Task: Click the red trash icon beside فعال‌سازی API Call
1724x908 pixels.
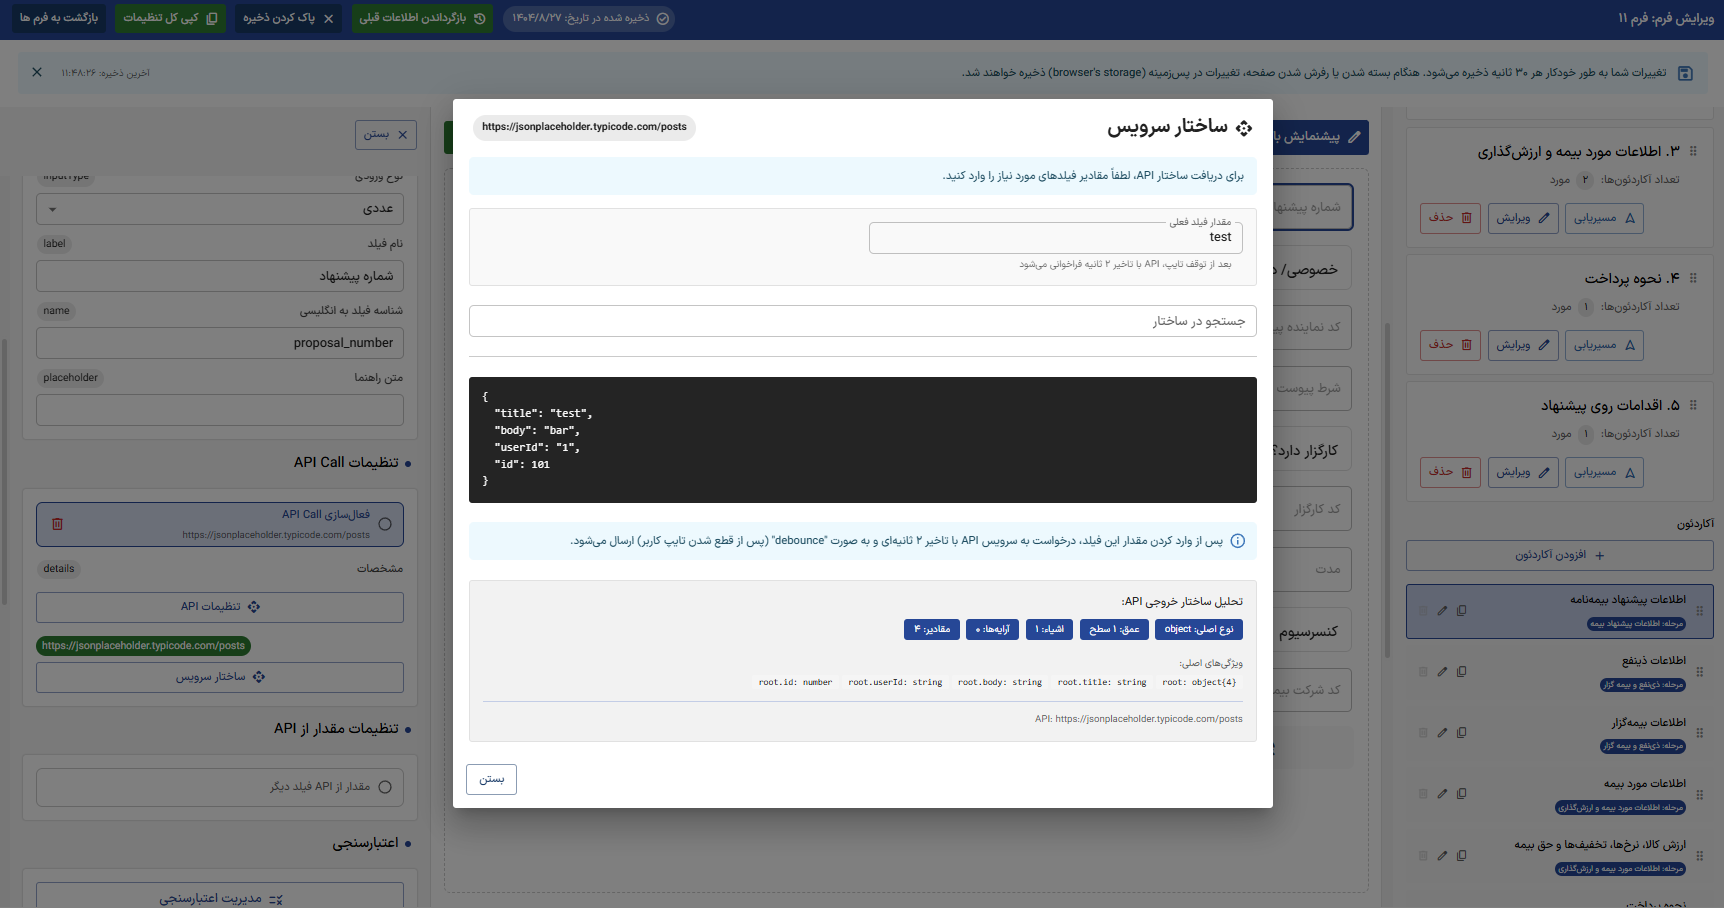Action: [x=58, y=523]
